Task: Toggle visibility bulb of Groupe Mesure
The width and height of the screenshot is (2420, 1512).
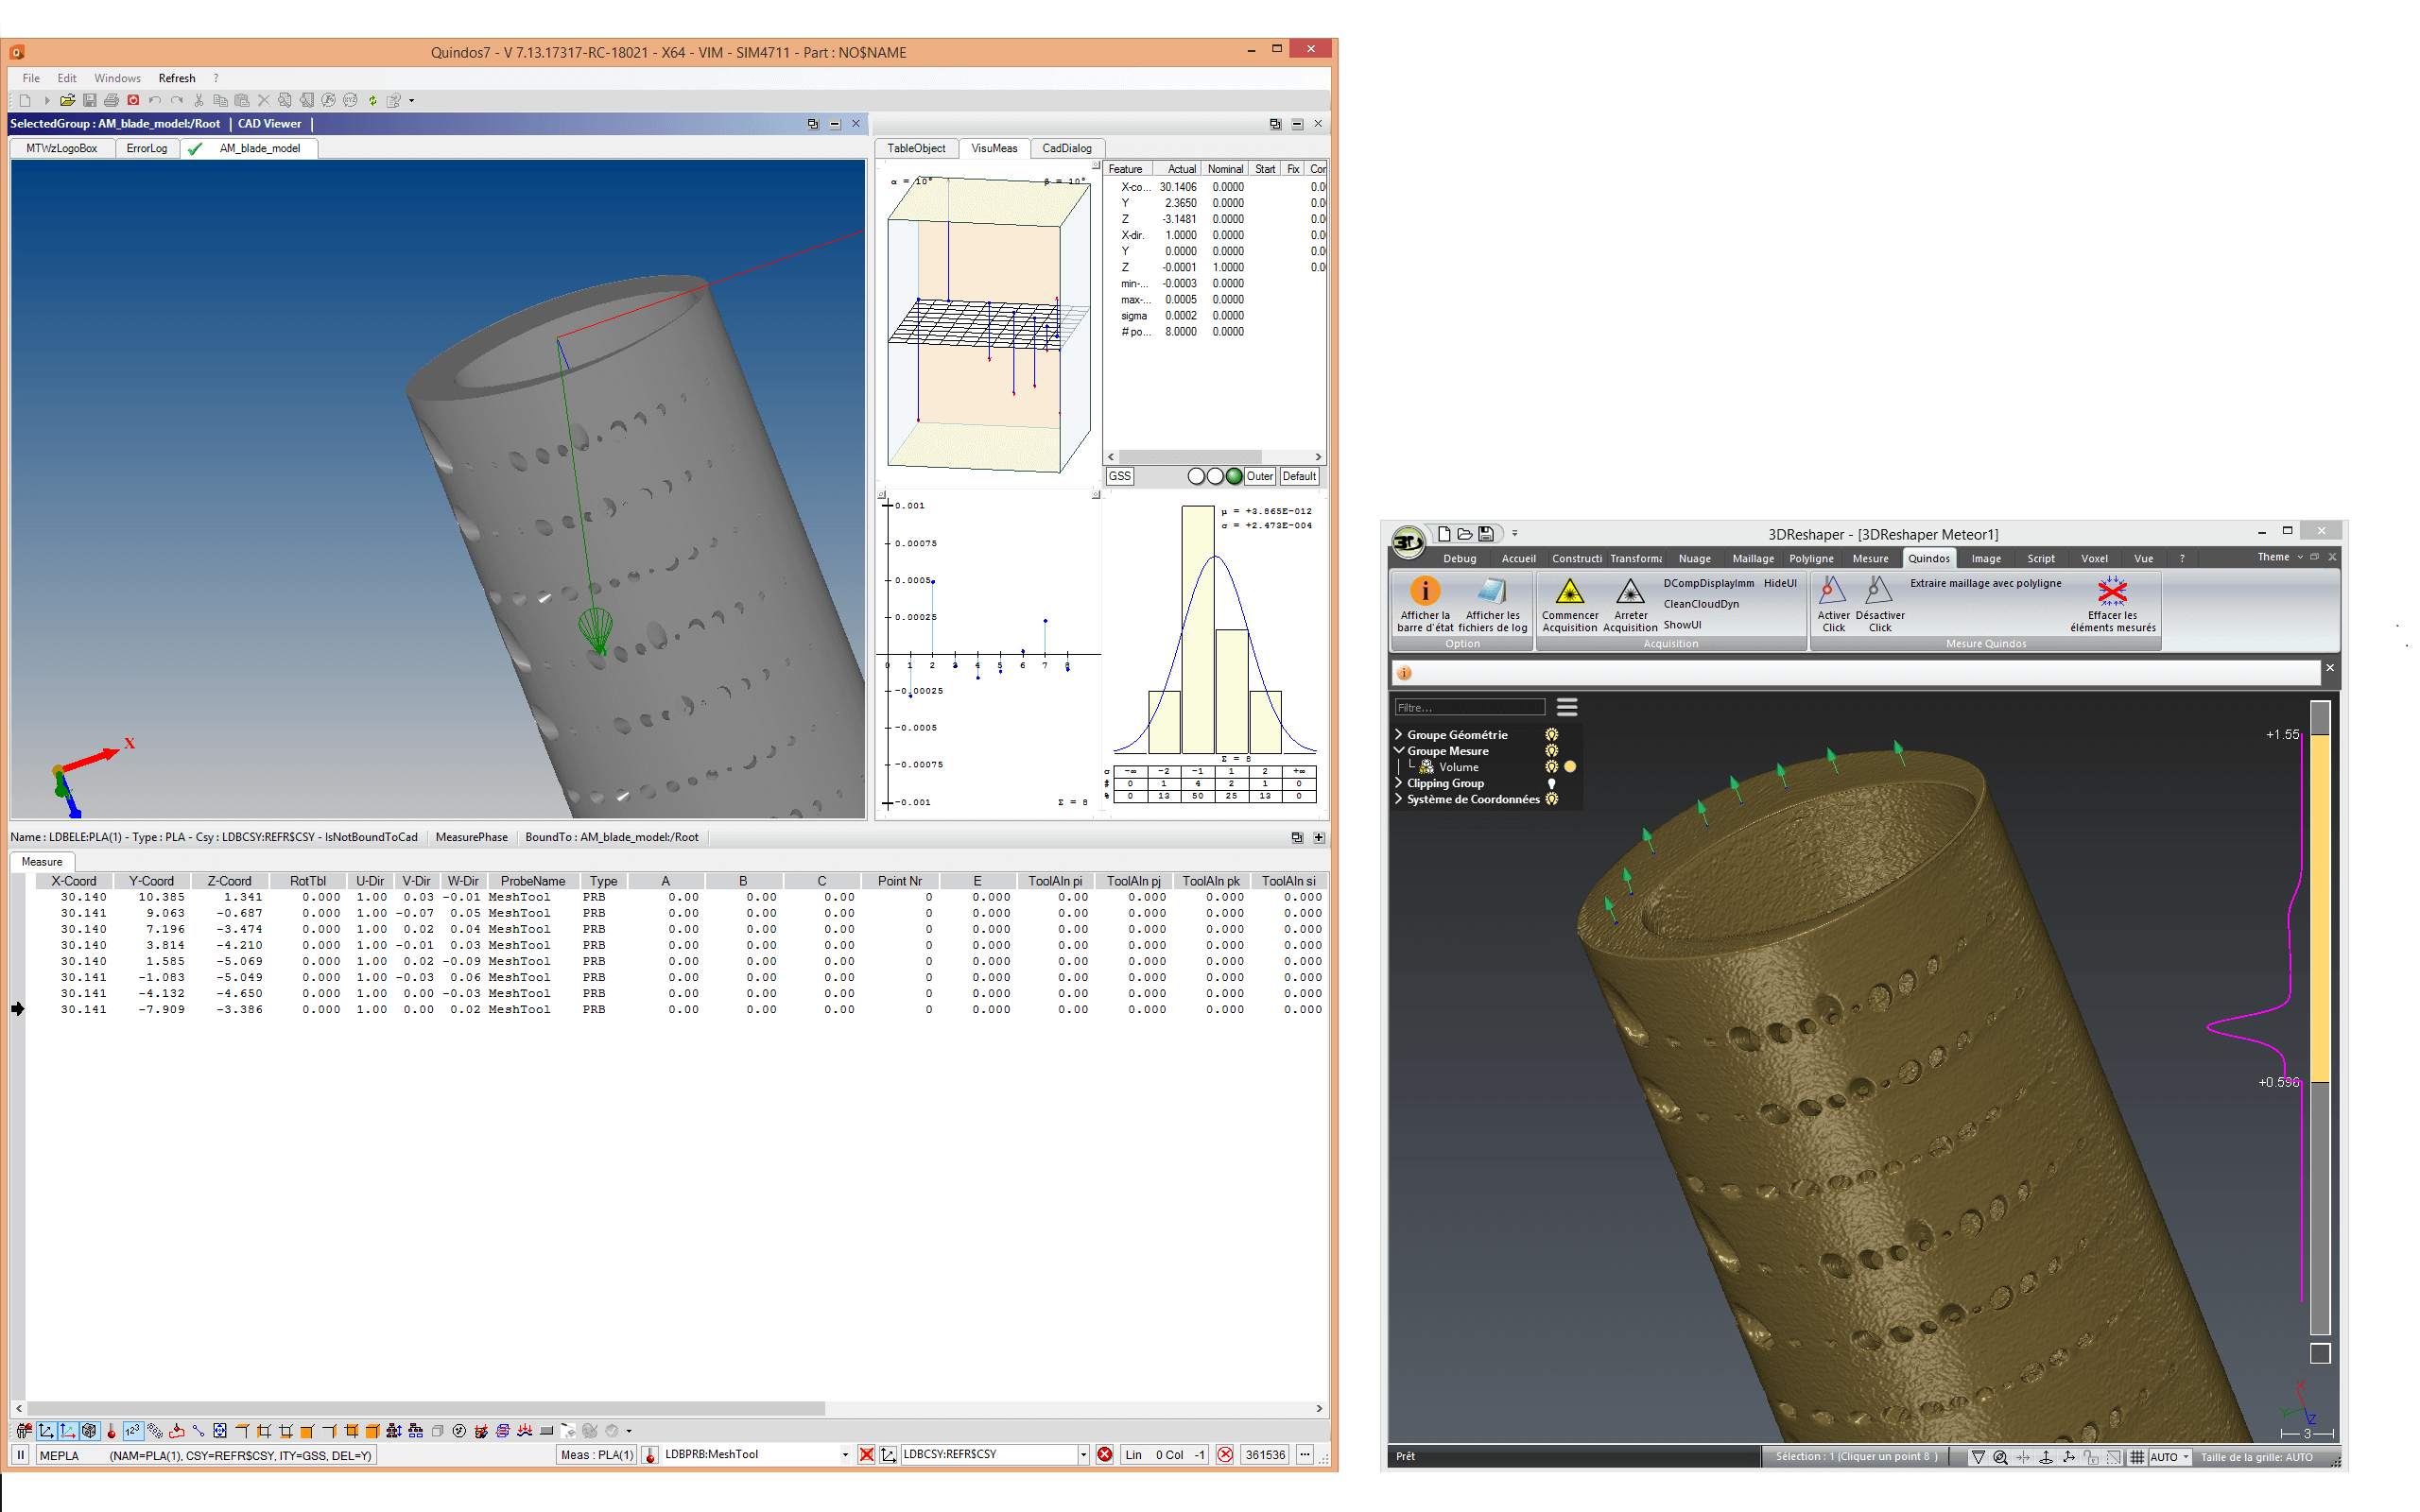Action: click(1551, 751)
